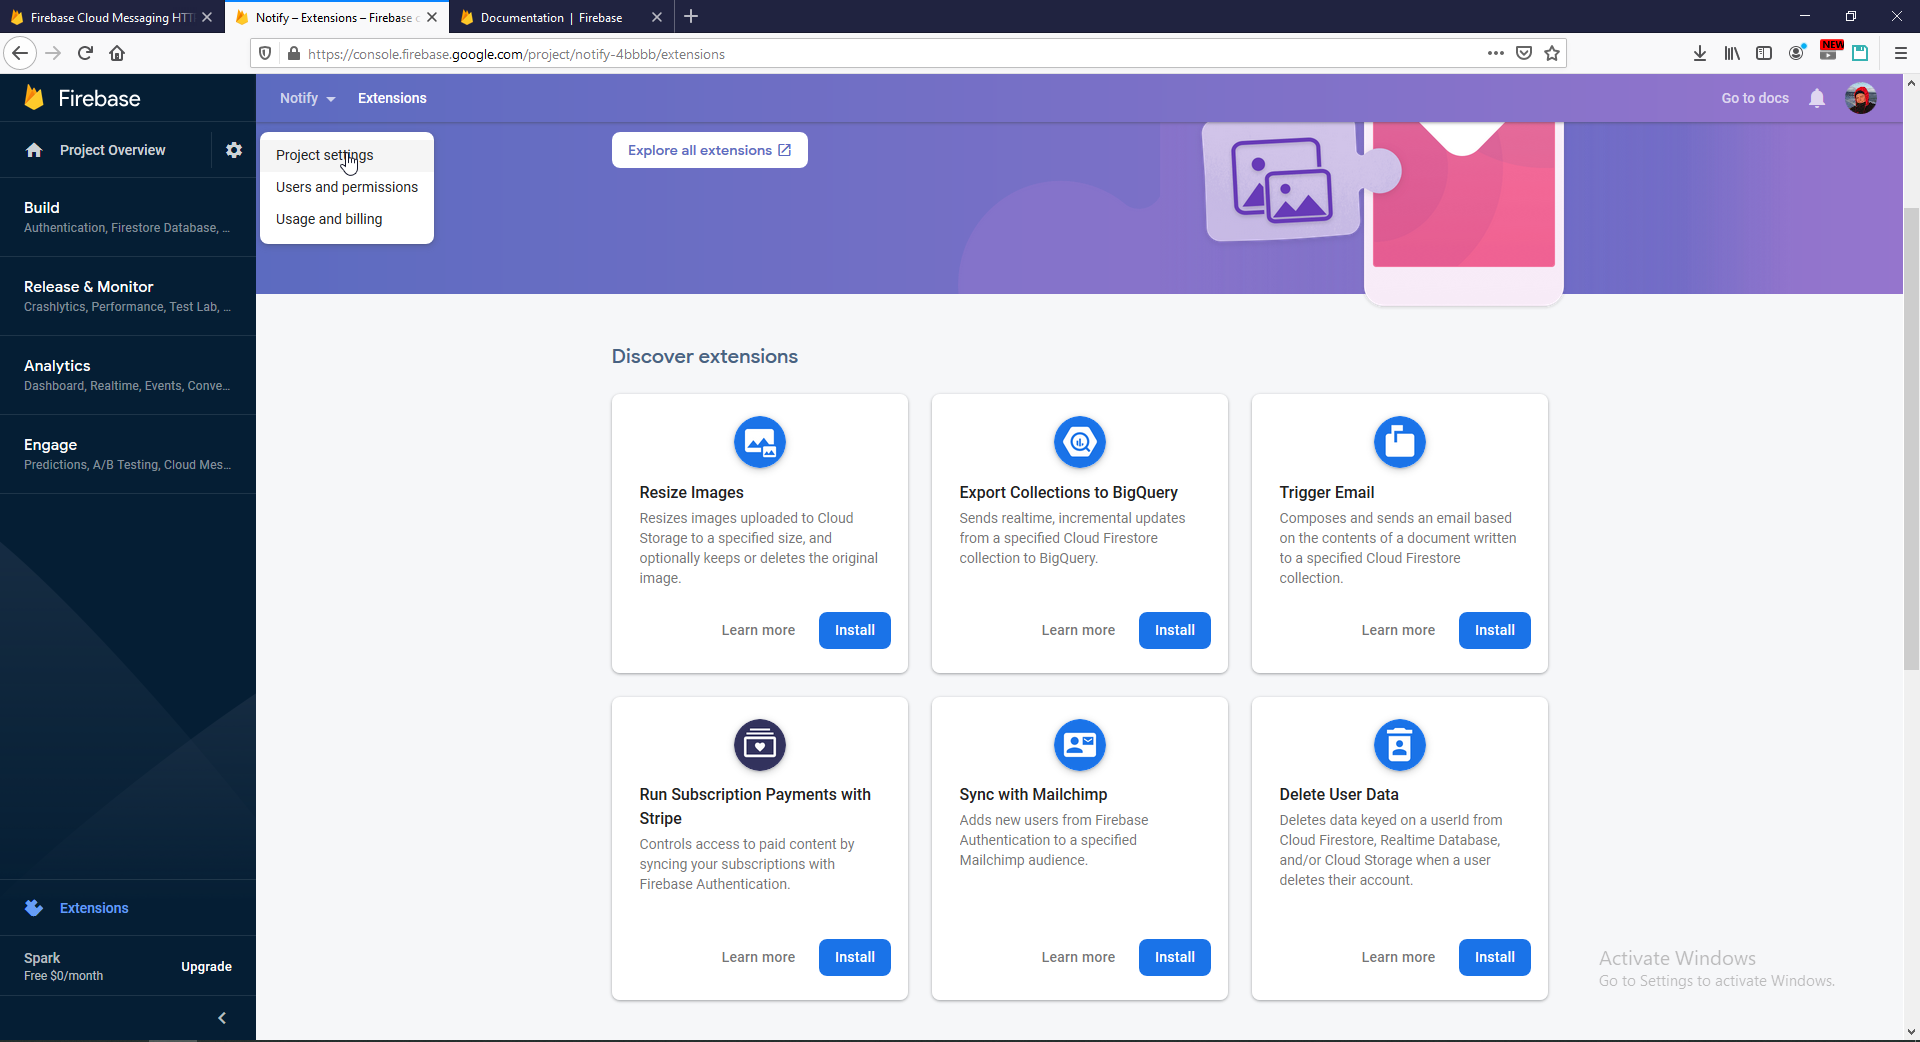Open the page actions ellipsis menu
Image resolution: width=1920 pixels, height=1042 pixels.
point(1496,53)
